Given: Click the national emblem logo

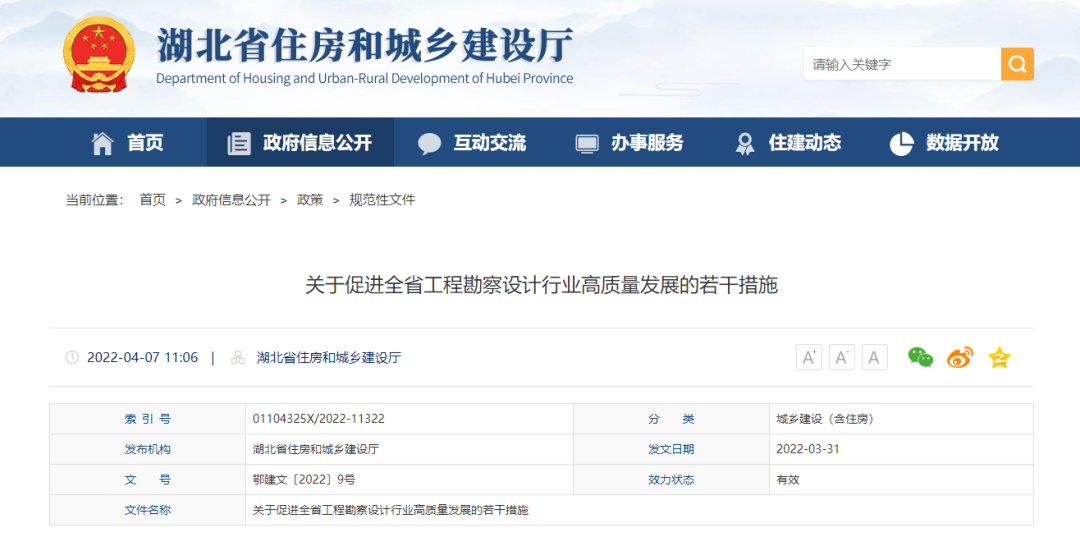Looking at the screenshot, I should tap(98, 54).
